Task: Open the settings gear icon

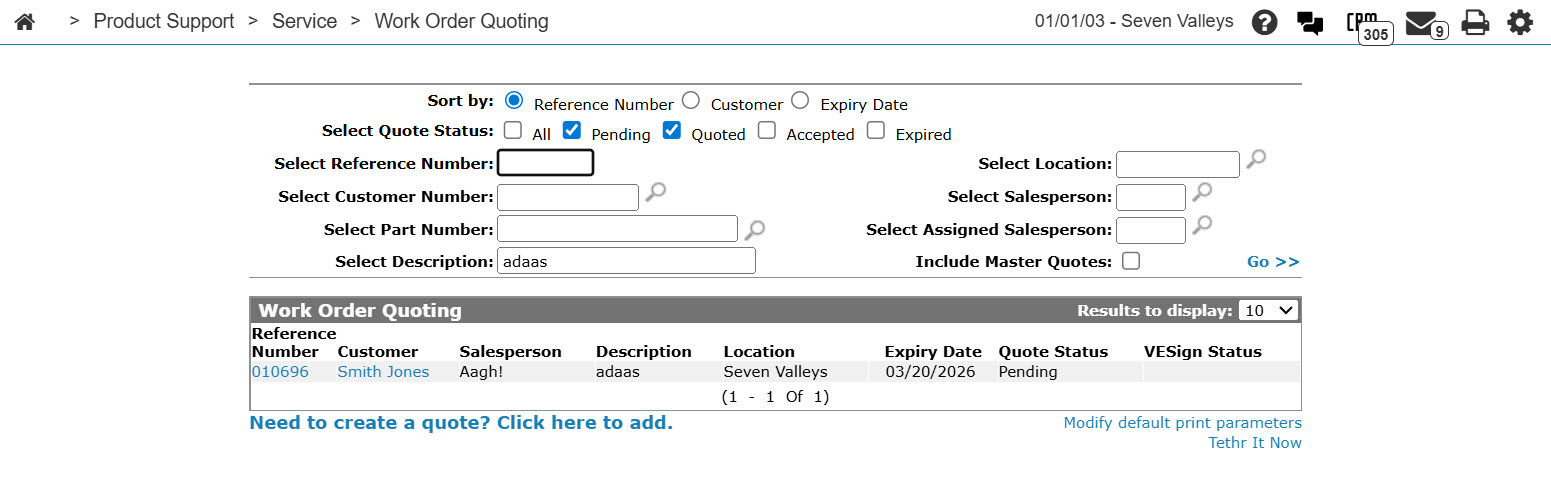Action: pyautogui.click(x=1520, y=22)
